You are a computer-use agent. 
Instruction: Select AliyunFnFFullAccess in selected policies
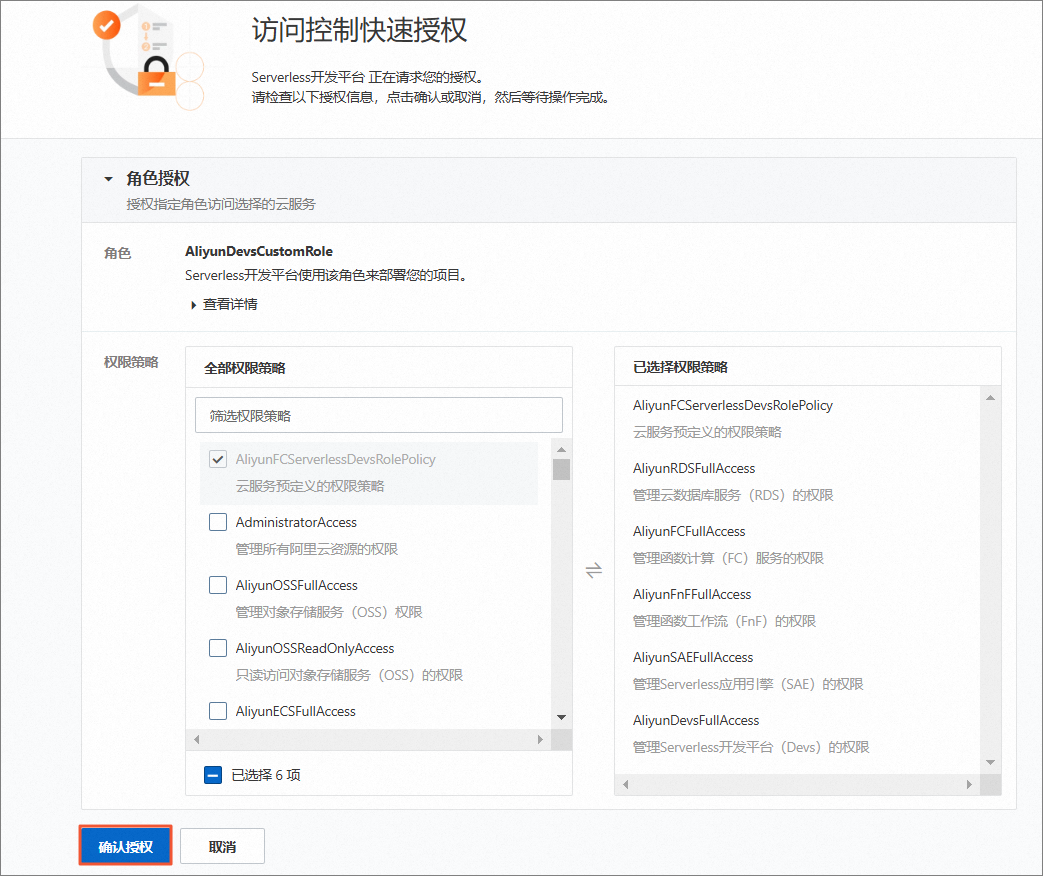pos(692,594)
